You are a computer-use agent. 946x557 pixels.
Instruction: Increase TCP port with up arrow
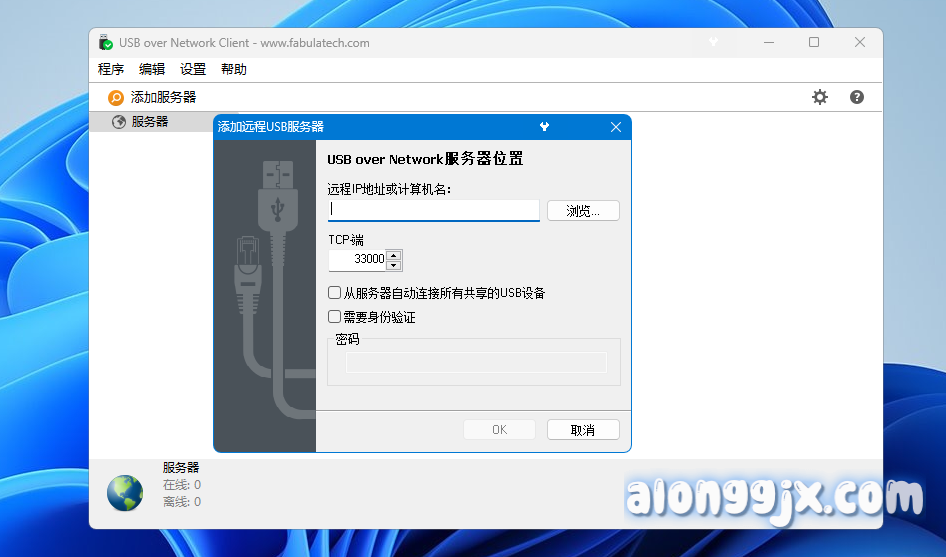(x=394, y=254)
